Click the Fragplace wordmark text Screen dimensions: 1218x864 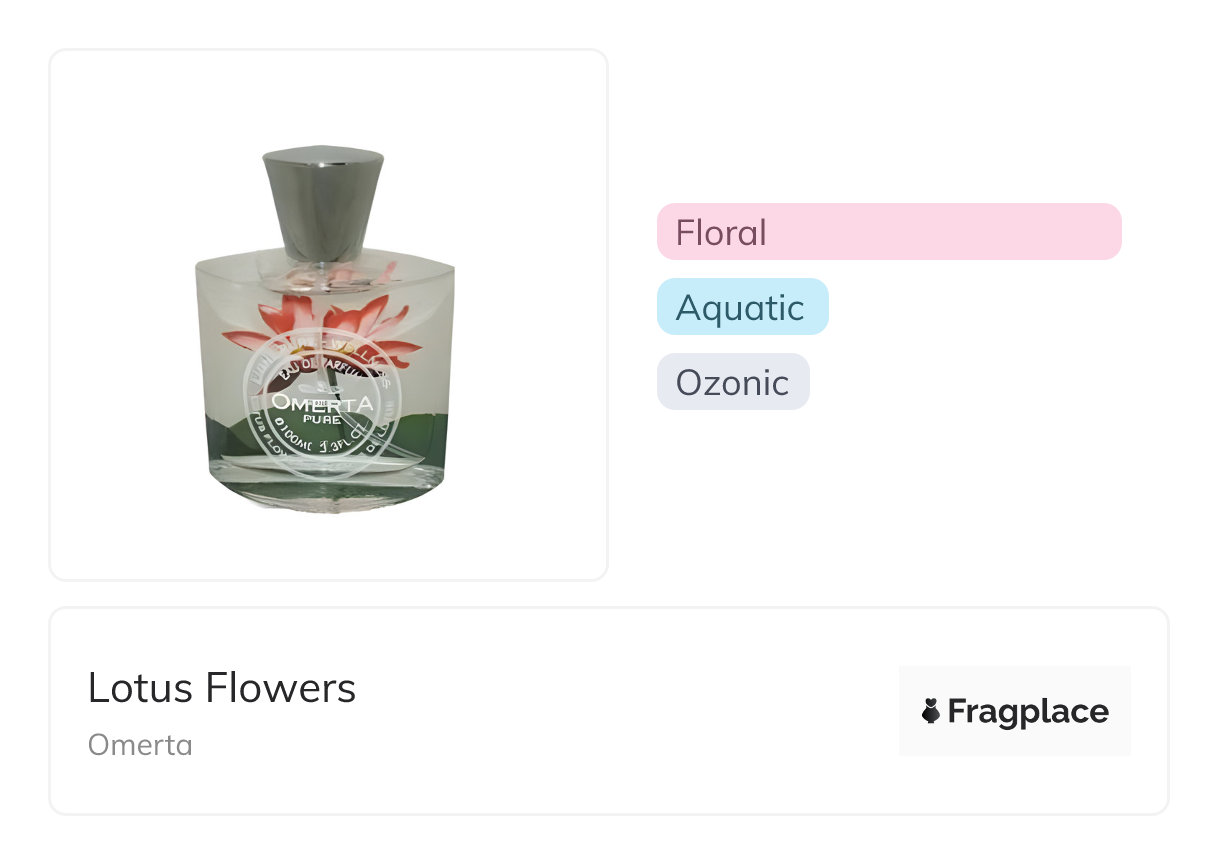pyautogui.click(x=1027, y=711)
